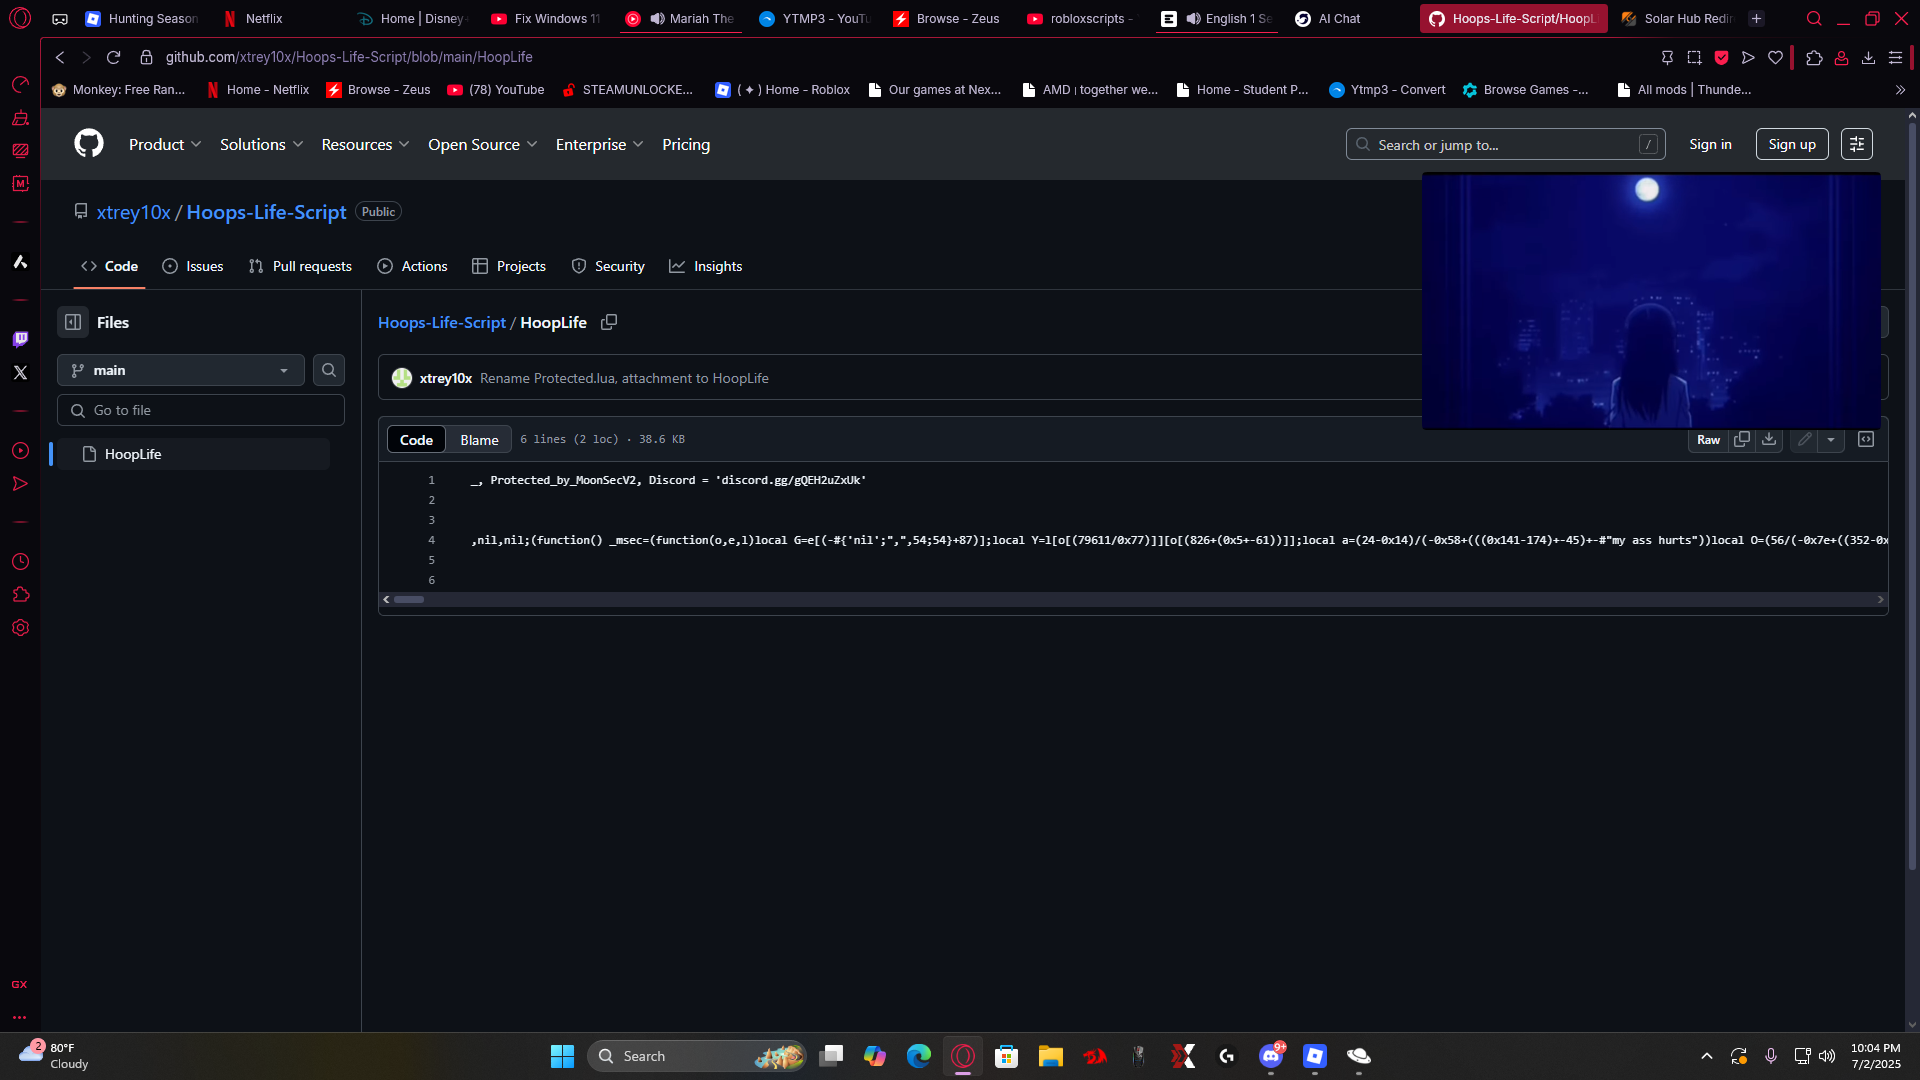
Task: Click the floating video pop-out player
Action: (1651, 300)
